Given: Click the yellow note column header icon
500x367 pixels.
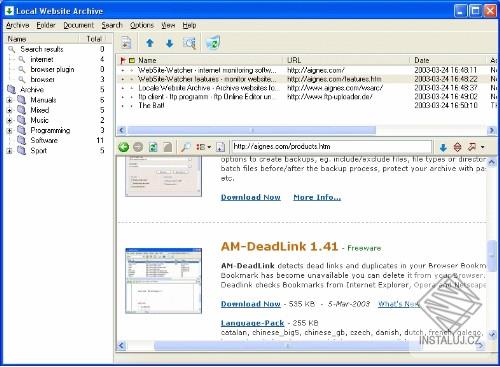Looking at the screenshot, I should (x=132, y=60).
